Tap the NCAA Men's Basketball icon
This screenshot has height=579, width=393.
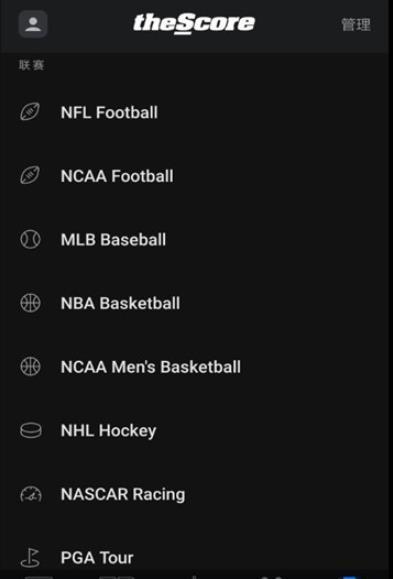pos(30,367)
